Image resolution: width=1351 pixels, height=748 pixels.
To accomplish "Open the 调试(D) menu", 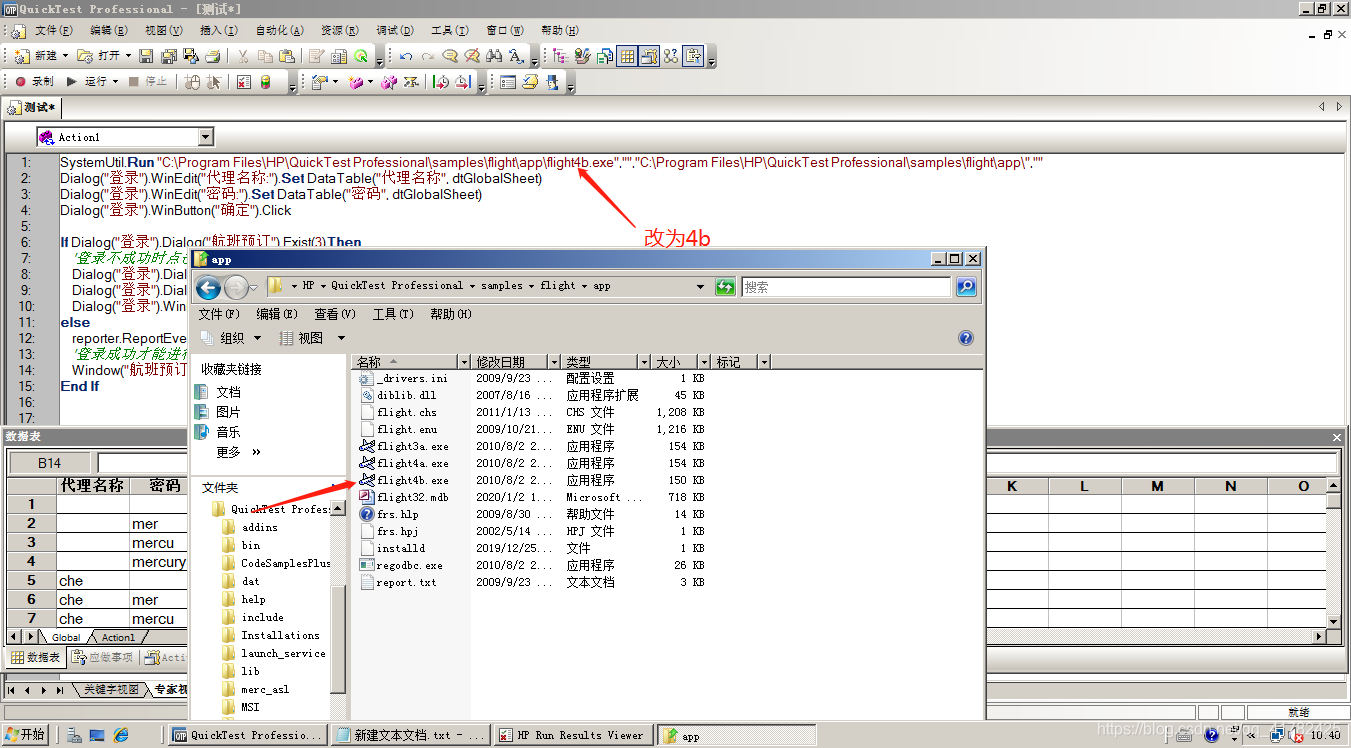I will pyautogui.click(x=395, y=31).
